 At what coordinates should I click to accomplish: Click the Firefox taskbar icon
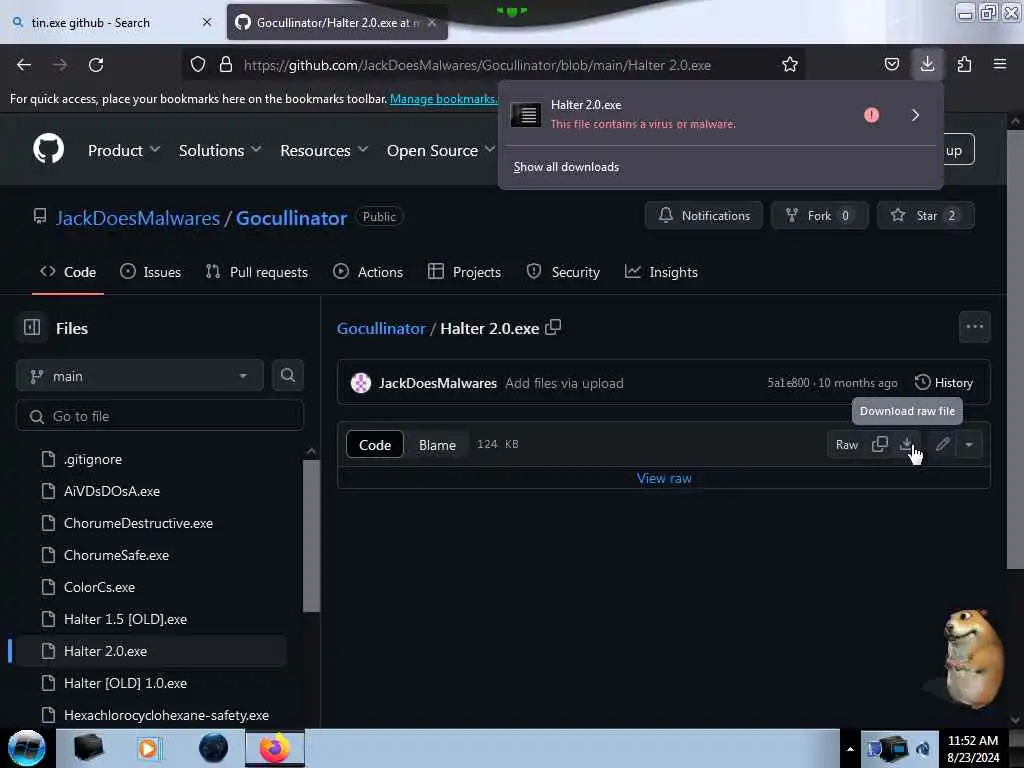pyautogui.click(x=275, y=748)
